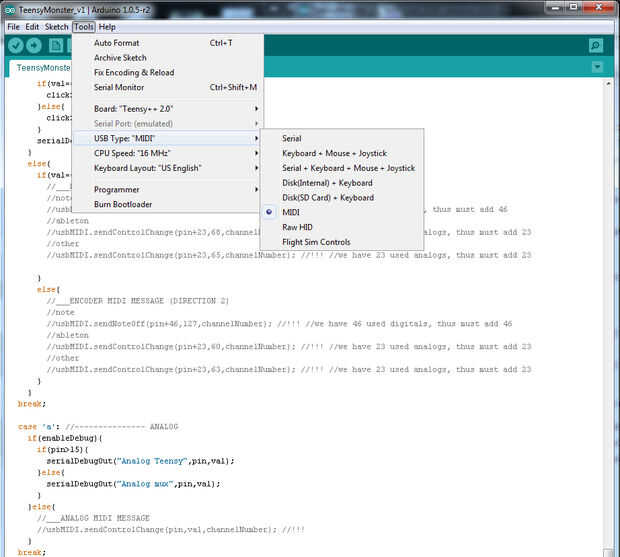Viewport: 620px width, 557px height.
Task: Open the Edit menu
Action: point(32,27)
